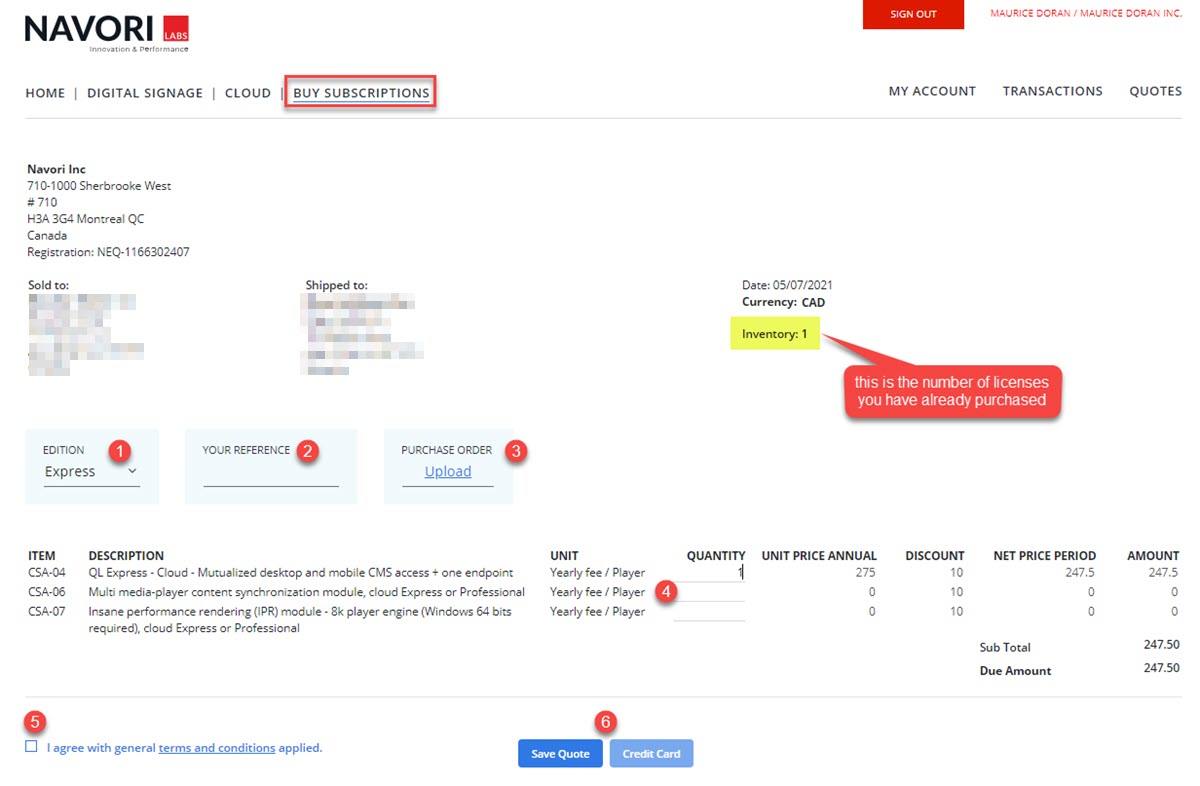Click the '710-1000 Sherbrooke West' address line
The width and height of the screenshot is (1200, 786).
pyautogui.click(x=99, y=186)
